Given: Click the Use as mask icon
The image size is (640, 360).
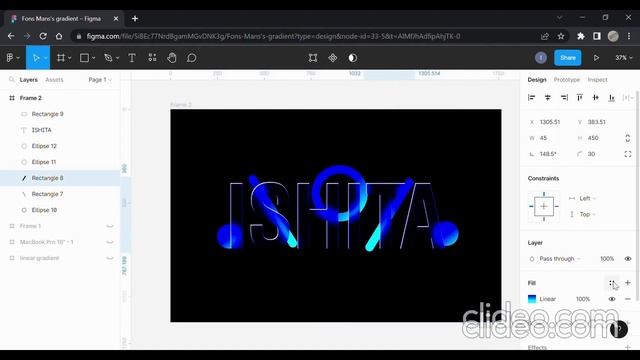Looking at the screenshot, I should coord(353,58).
